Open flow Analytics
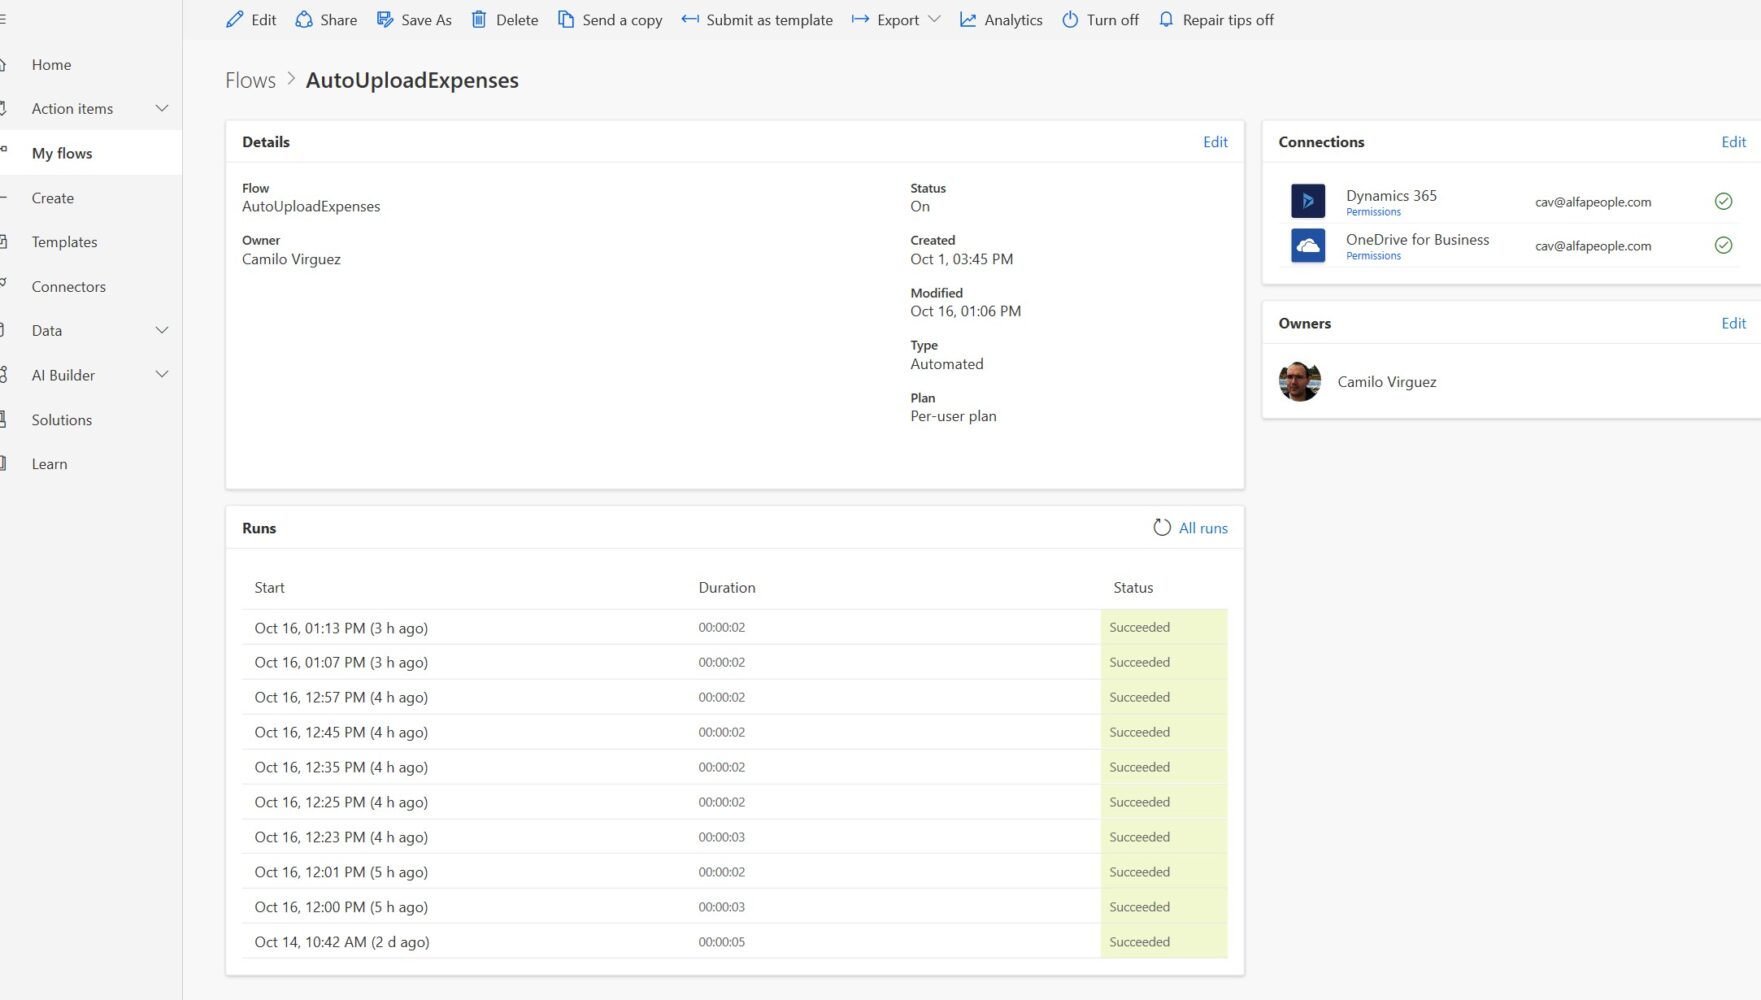 click(1000, 19)
